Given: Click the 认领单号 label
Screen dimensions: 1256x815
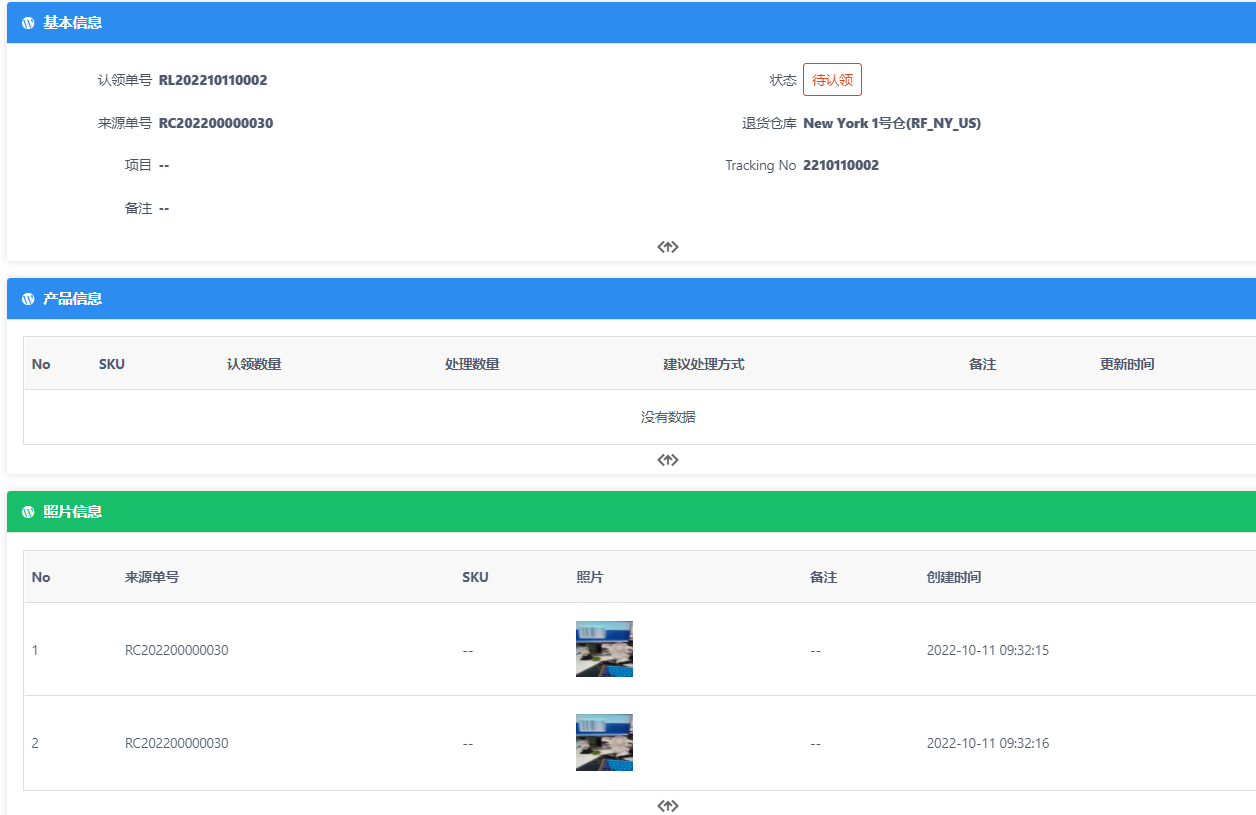Looking at the screenshot, I should (x=125, y=80).
